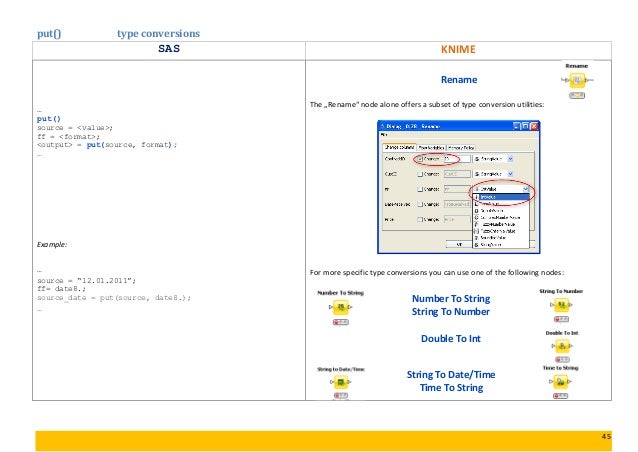Click the Time to String node icon
The width and height of the screenshot is (638, 452).
[x=561, y=382]
